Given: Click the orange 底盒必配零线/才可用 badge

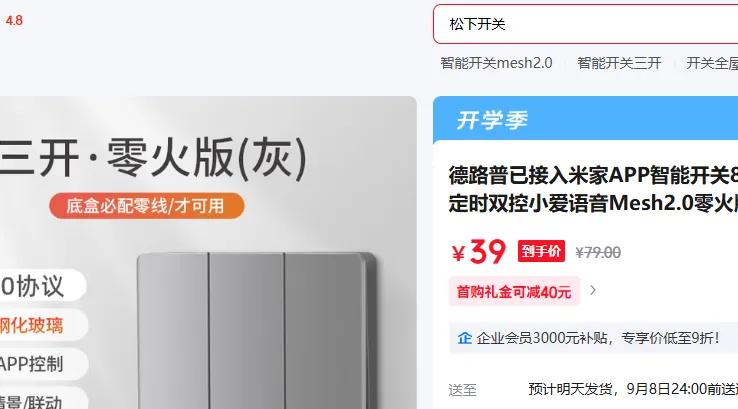Looking at the screenshot, I should (146, 206).
